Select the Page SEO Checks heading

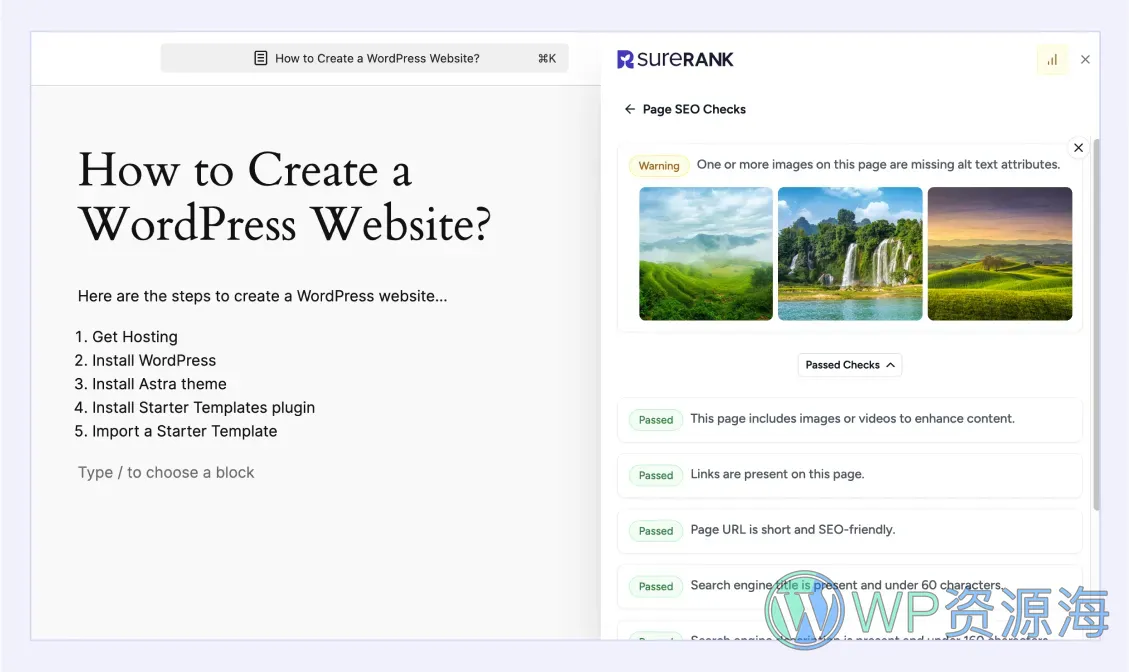tap(694, 109)
